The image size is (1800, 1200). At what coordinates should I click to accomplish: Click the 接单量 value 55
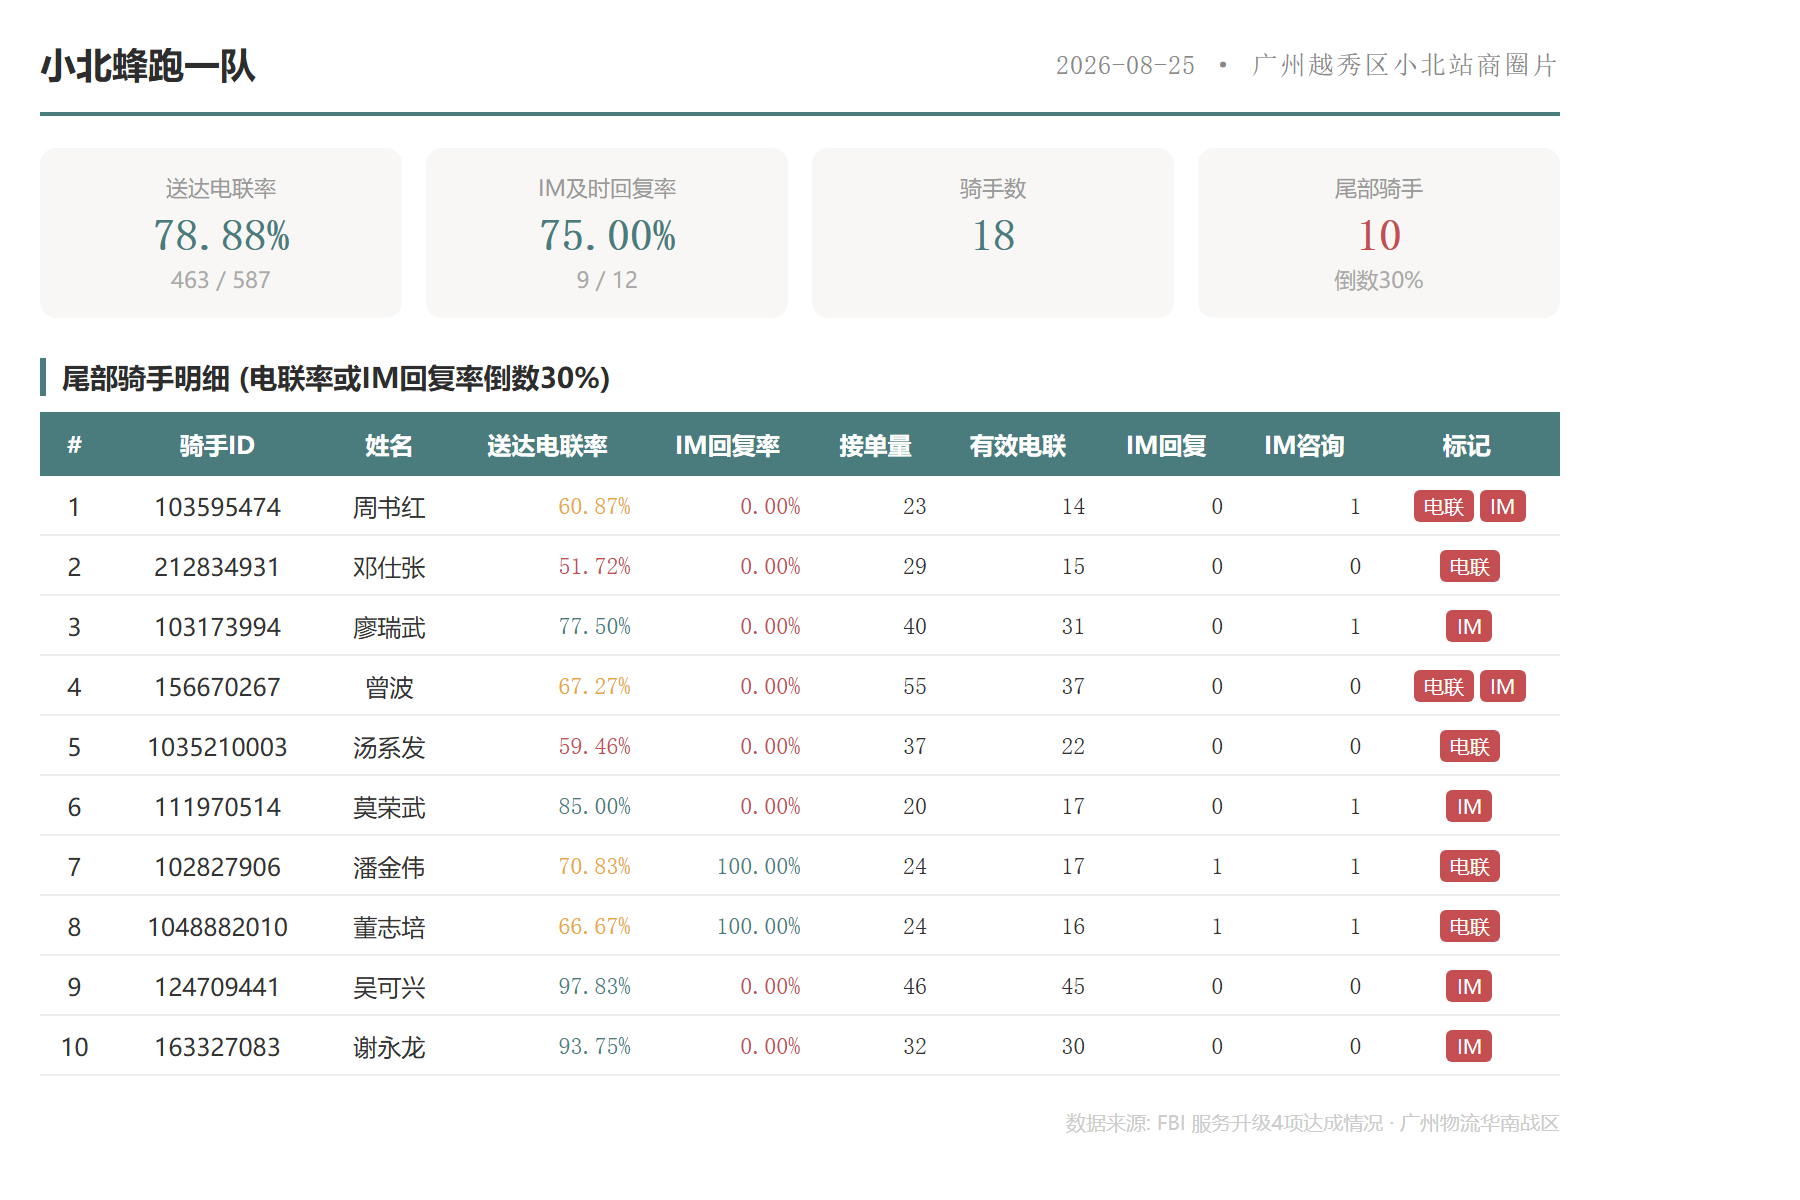point(915,686)
